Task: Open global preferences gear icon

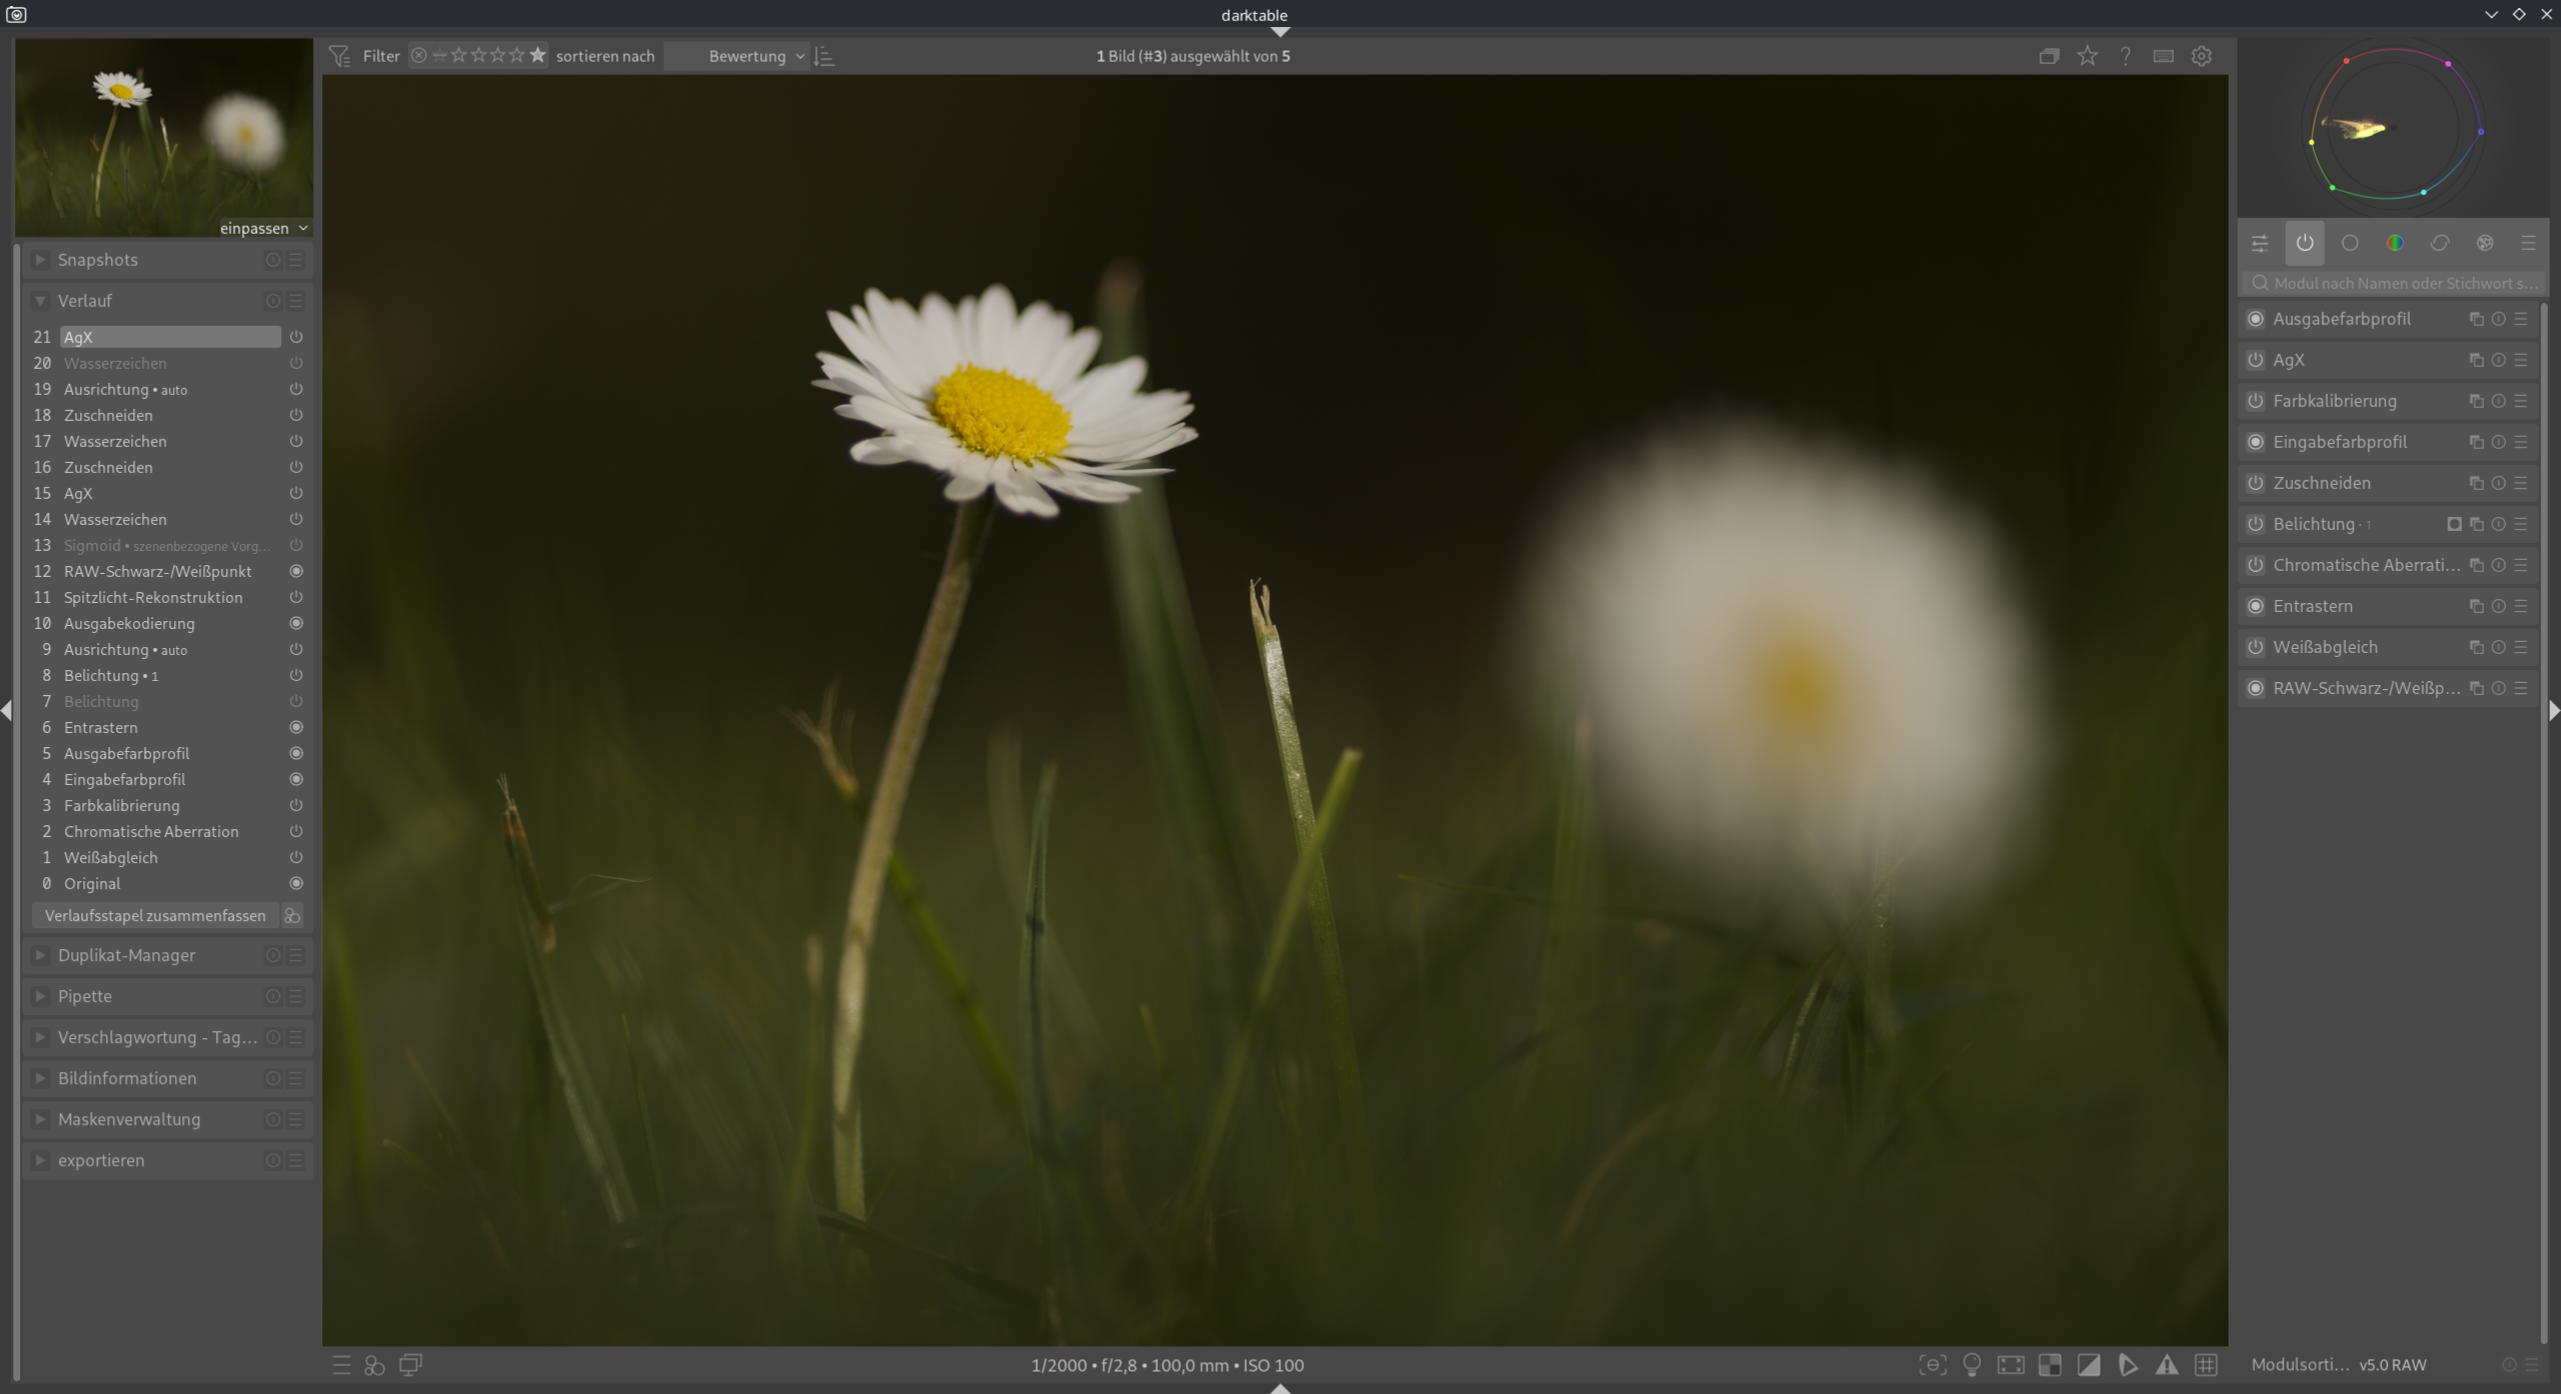Action: (2201, 56)
